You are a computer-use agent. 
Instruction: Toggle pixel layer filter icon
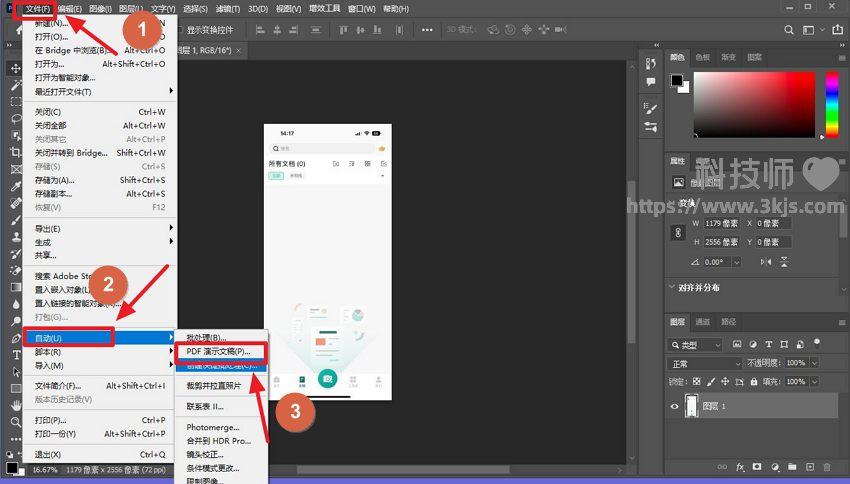click(x=737, y=344)
